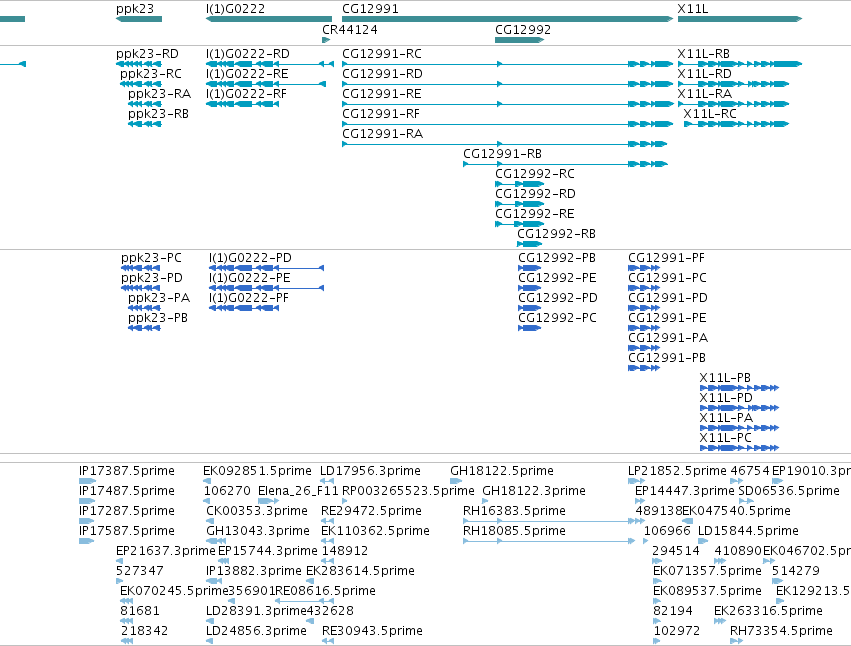Viewport: 851px width, 646px height.
Task: Click protein CG12992-PE
Action: click(x=530, y=288)
